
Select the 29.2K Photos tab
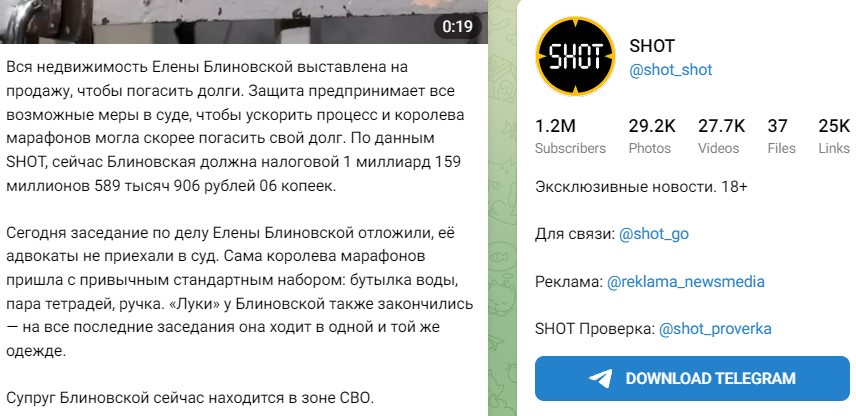coord(652,136)
